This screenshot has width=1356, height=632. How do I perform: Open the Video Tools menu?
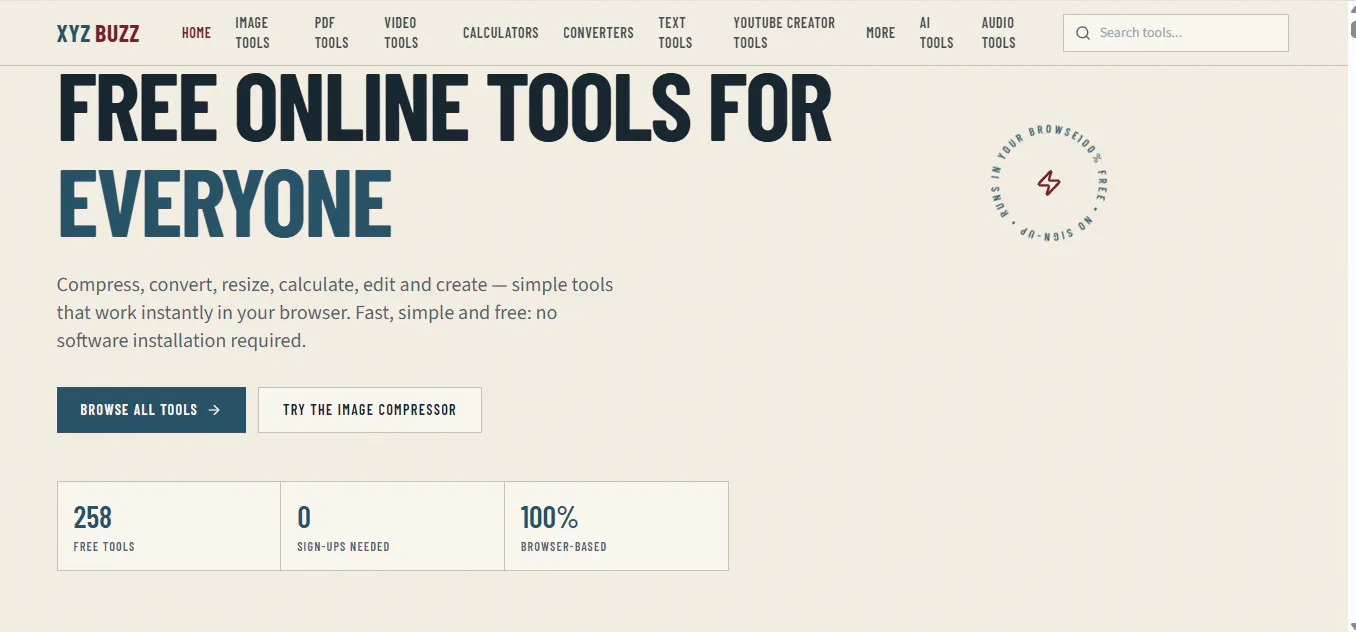click(401, 33)
